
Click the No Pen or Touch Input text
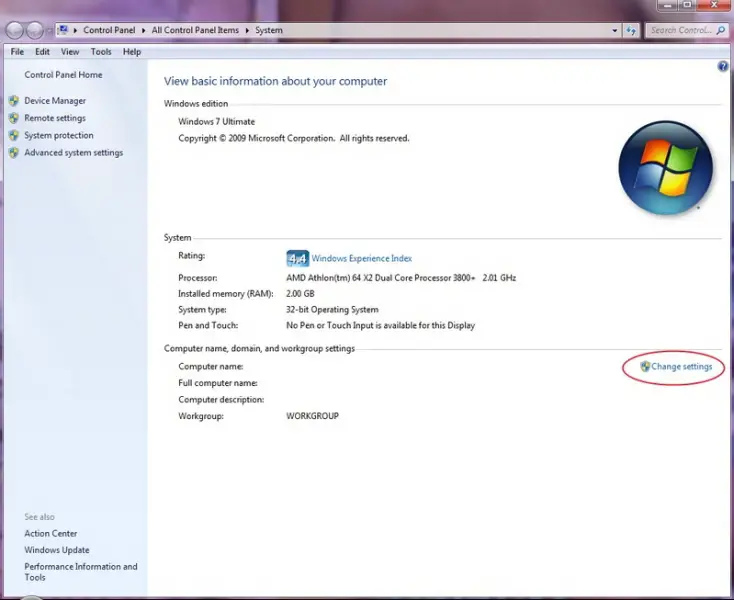(x=381, y=325)
